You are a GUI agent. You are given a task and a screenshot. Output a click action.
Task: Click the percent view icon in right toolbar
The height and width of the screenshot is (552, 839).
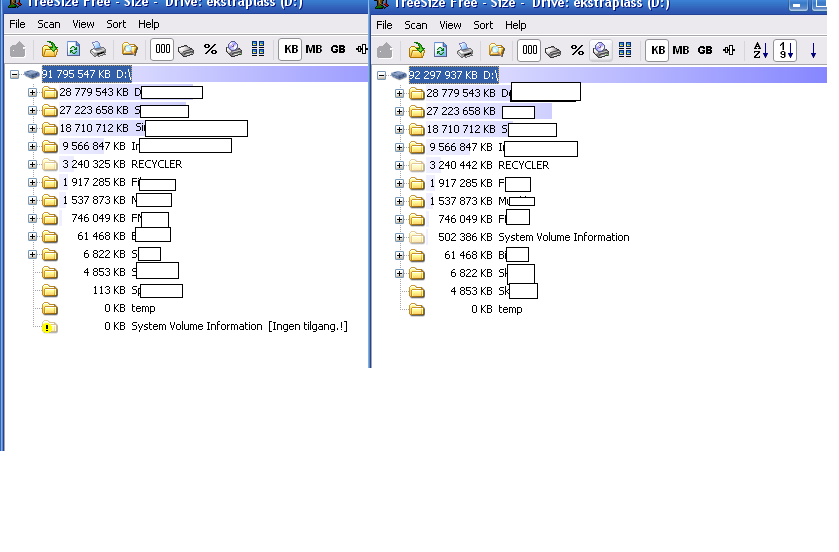pyautogui.click(x=577, y=50)
